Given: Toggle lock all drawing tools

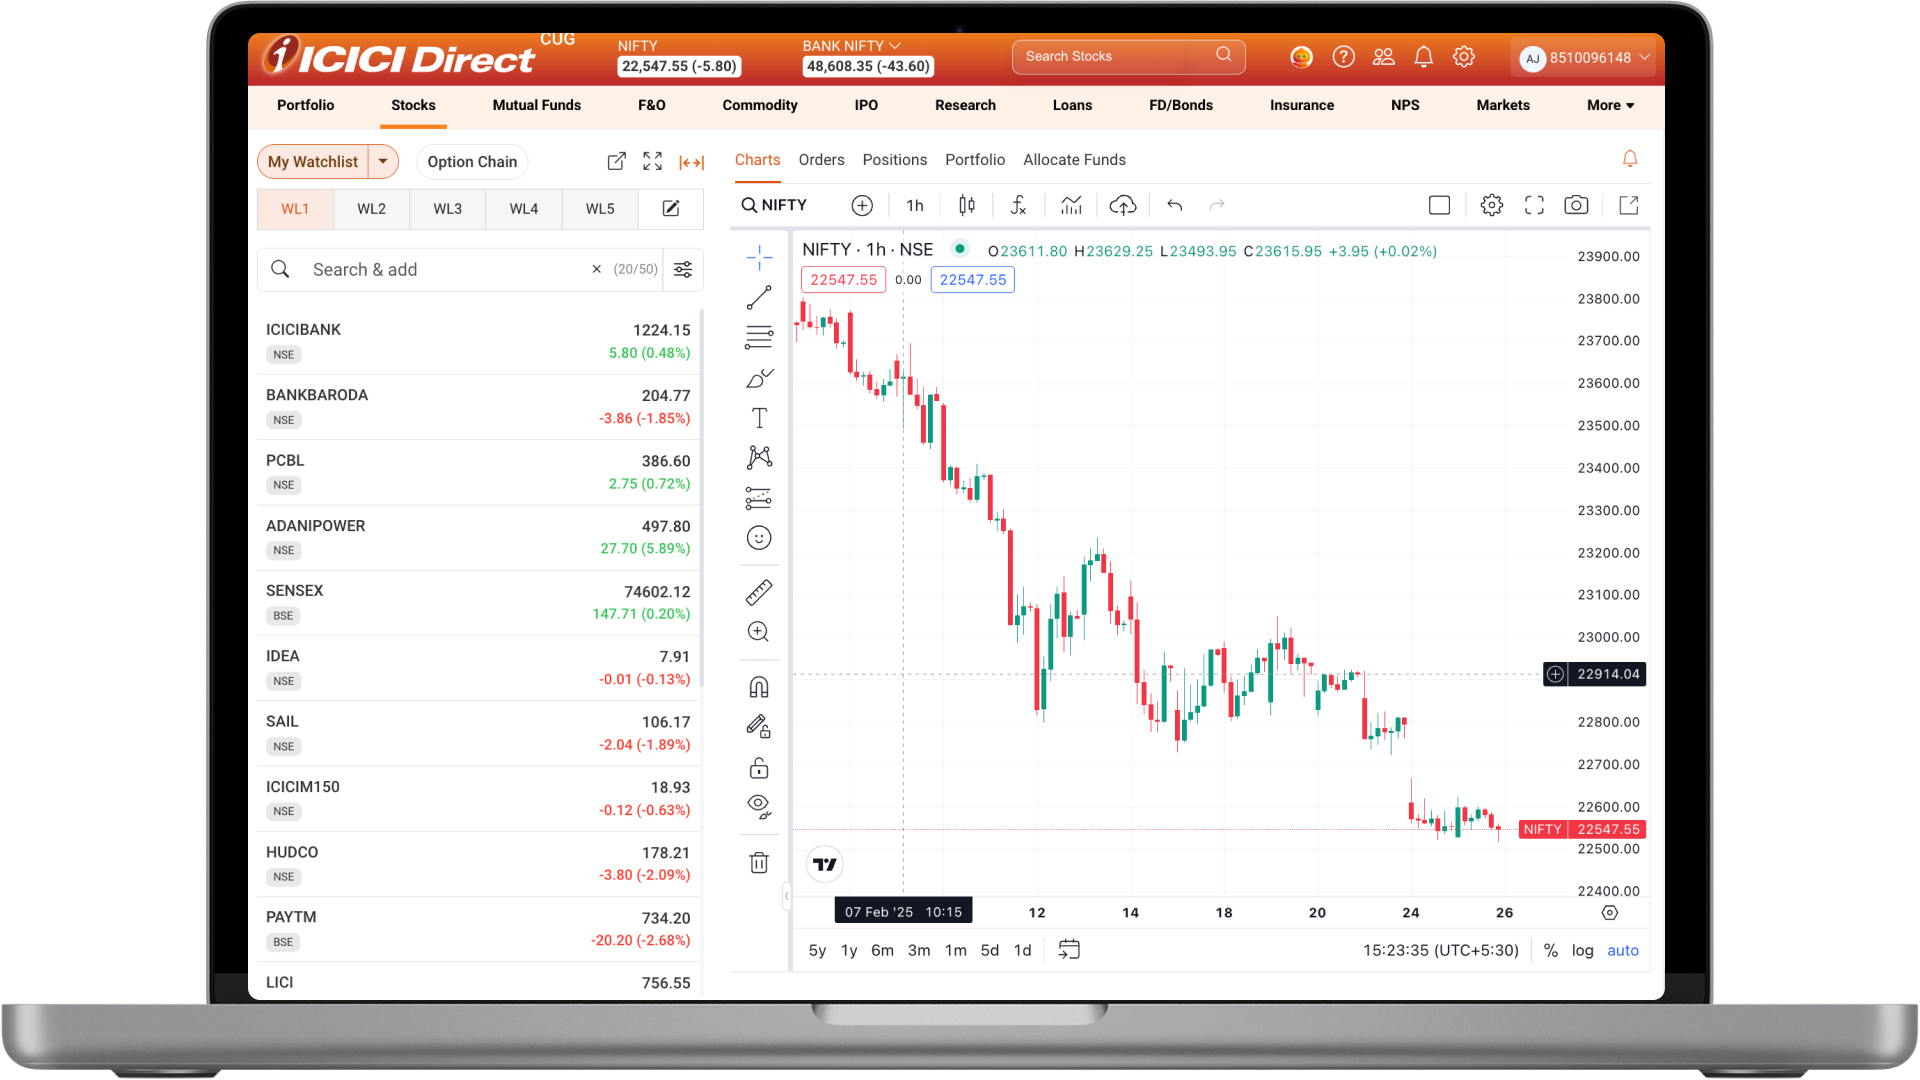Looking at the screenshot, I should click(759, 768).
